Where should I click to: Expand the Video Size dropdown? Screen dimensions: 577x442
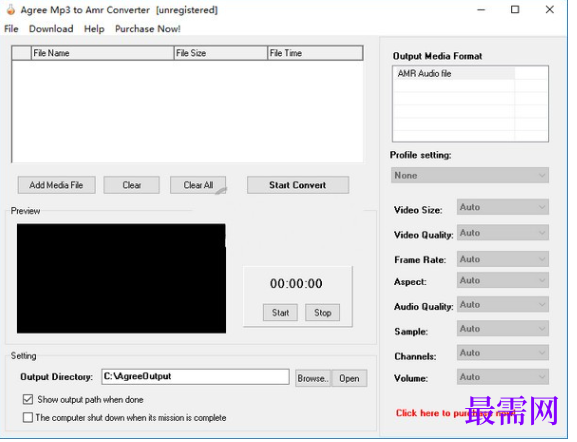pyautogui.click(x=503, y=207)
